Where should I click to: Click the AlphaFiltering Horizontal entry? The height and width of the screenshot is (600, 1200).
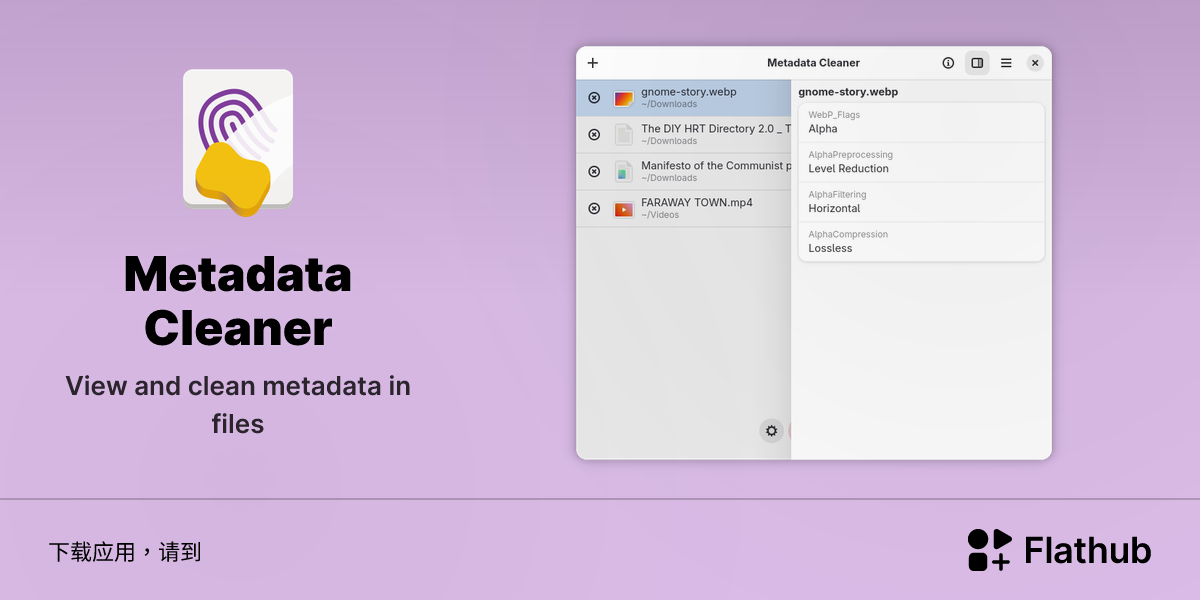coord(921,202)
